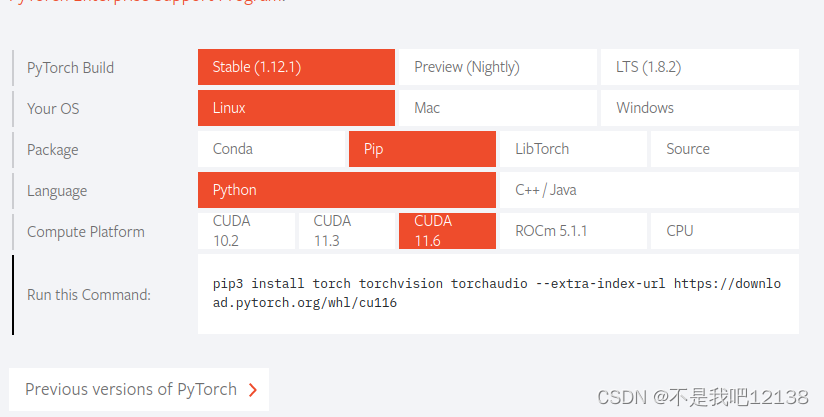This screenshot has width=824, height=417.
Task: Select CPU compute platform
Action: point(724,231)
